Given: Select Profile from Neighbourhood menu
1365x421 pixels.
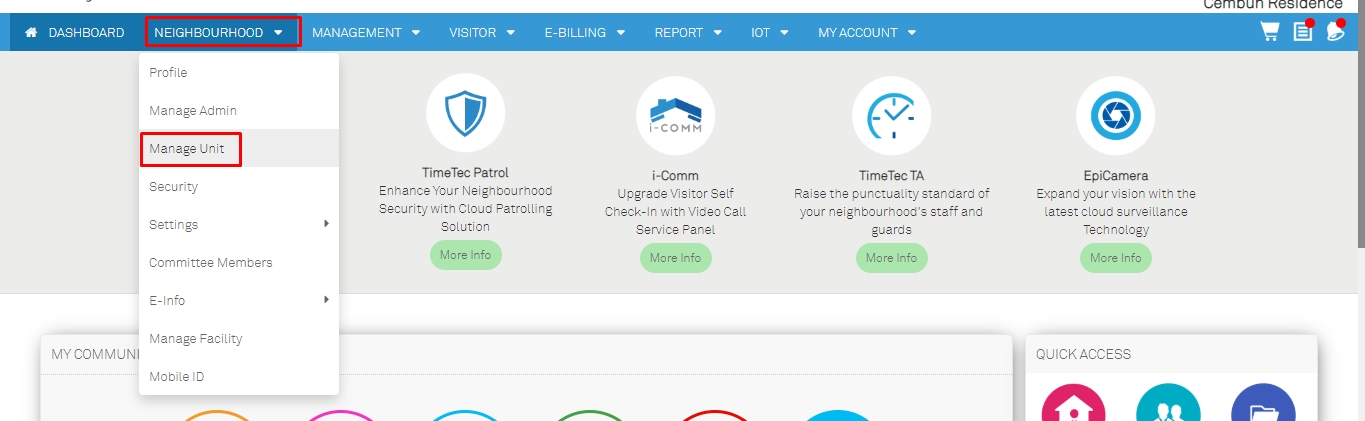Looking at the screenshot, I should [239, 72].
